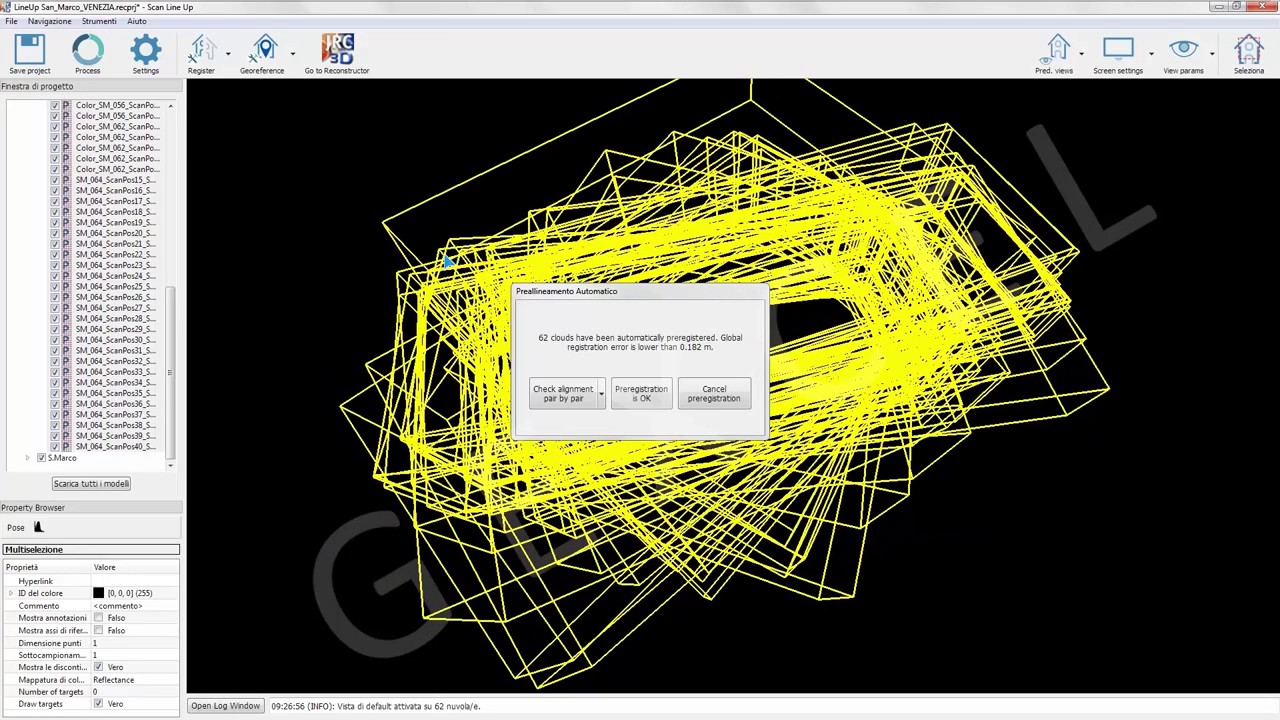The width and height of the screenshot is (1280, 720).
Task: Open the View params dropdown arrow
Action: point(1212,53)
